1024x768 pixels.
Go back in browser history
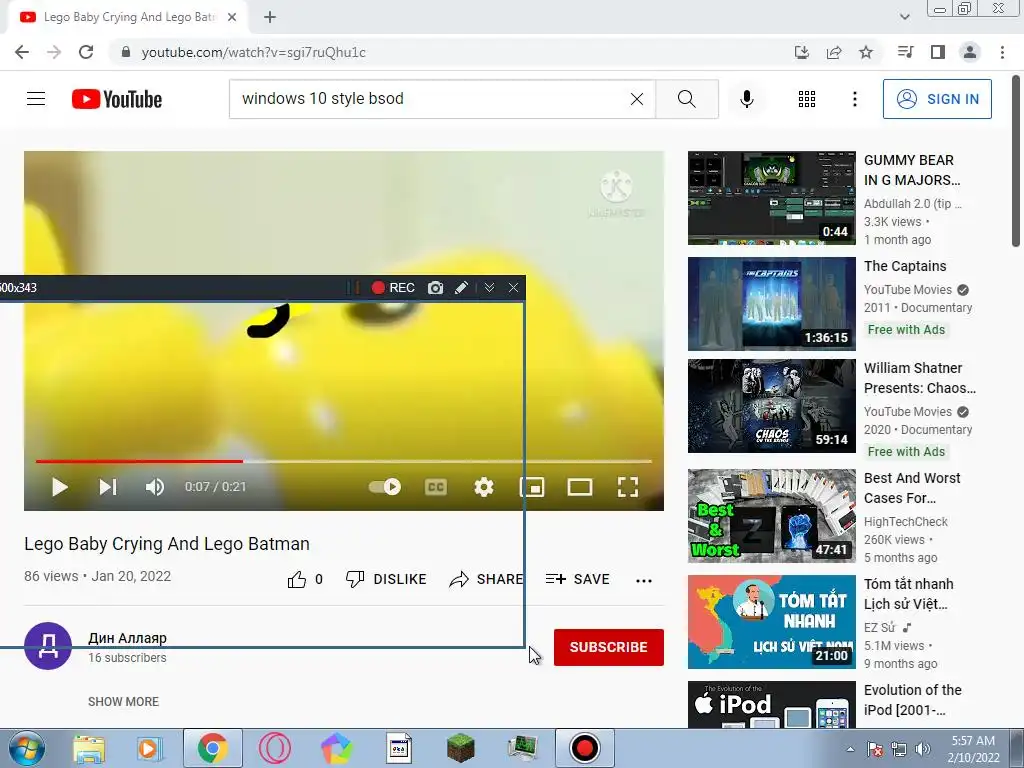22,52
